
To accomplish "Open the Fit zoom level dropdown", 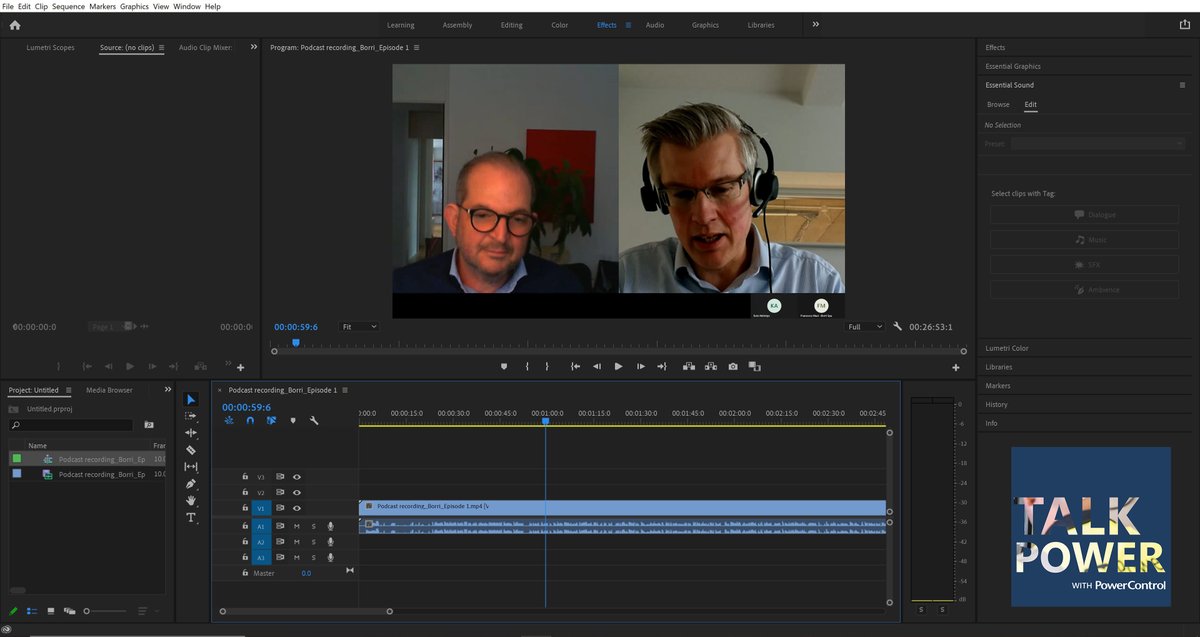I will pos(359,327).
